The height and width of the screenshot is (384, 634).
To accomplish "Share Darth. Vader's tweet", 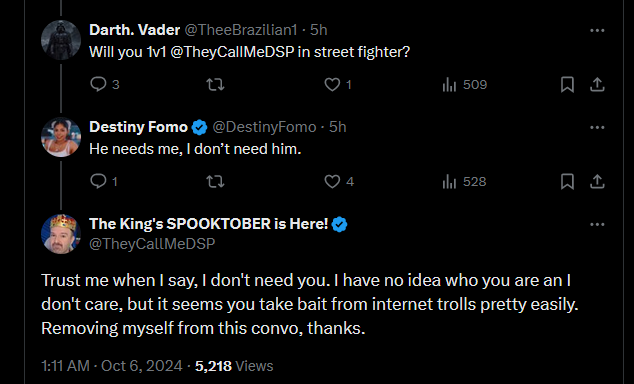I will [597, 84].
